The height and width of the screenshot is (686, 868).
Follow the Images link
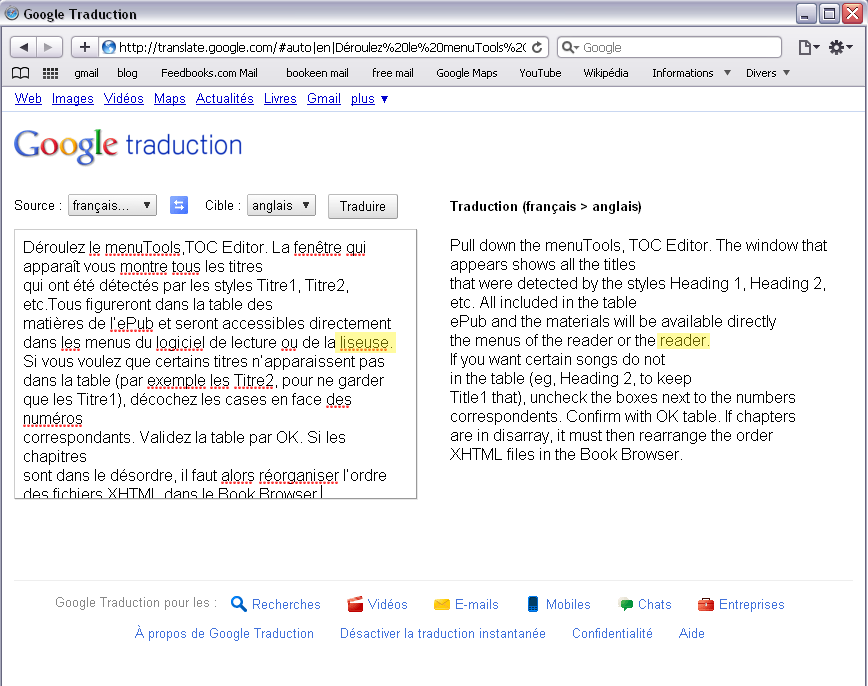click(x=73, y=99)
